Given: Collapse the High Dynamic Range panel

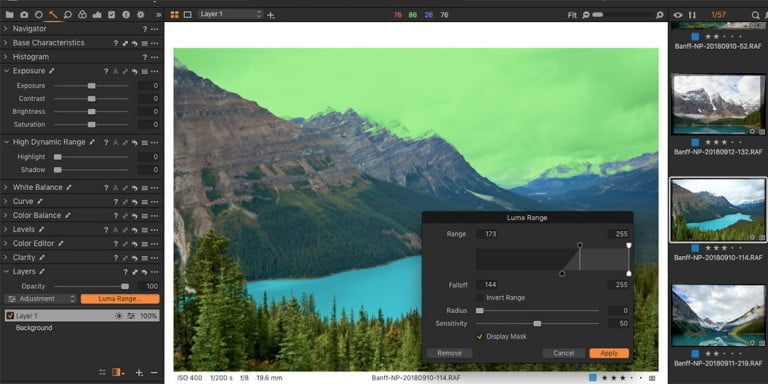Looking at the screenshot, I should [6, 143].
